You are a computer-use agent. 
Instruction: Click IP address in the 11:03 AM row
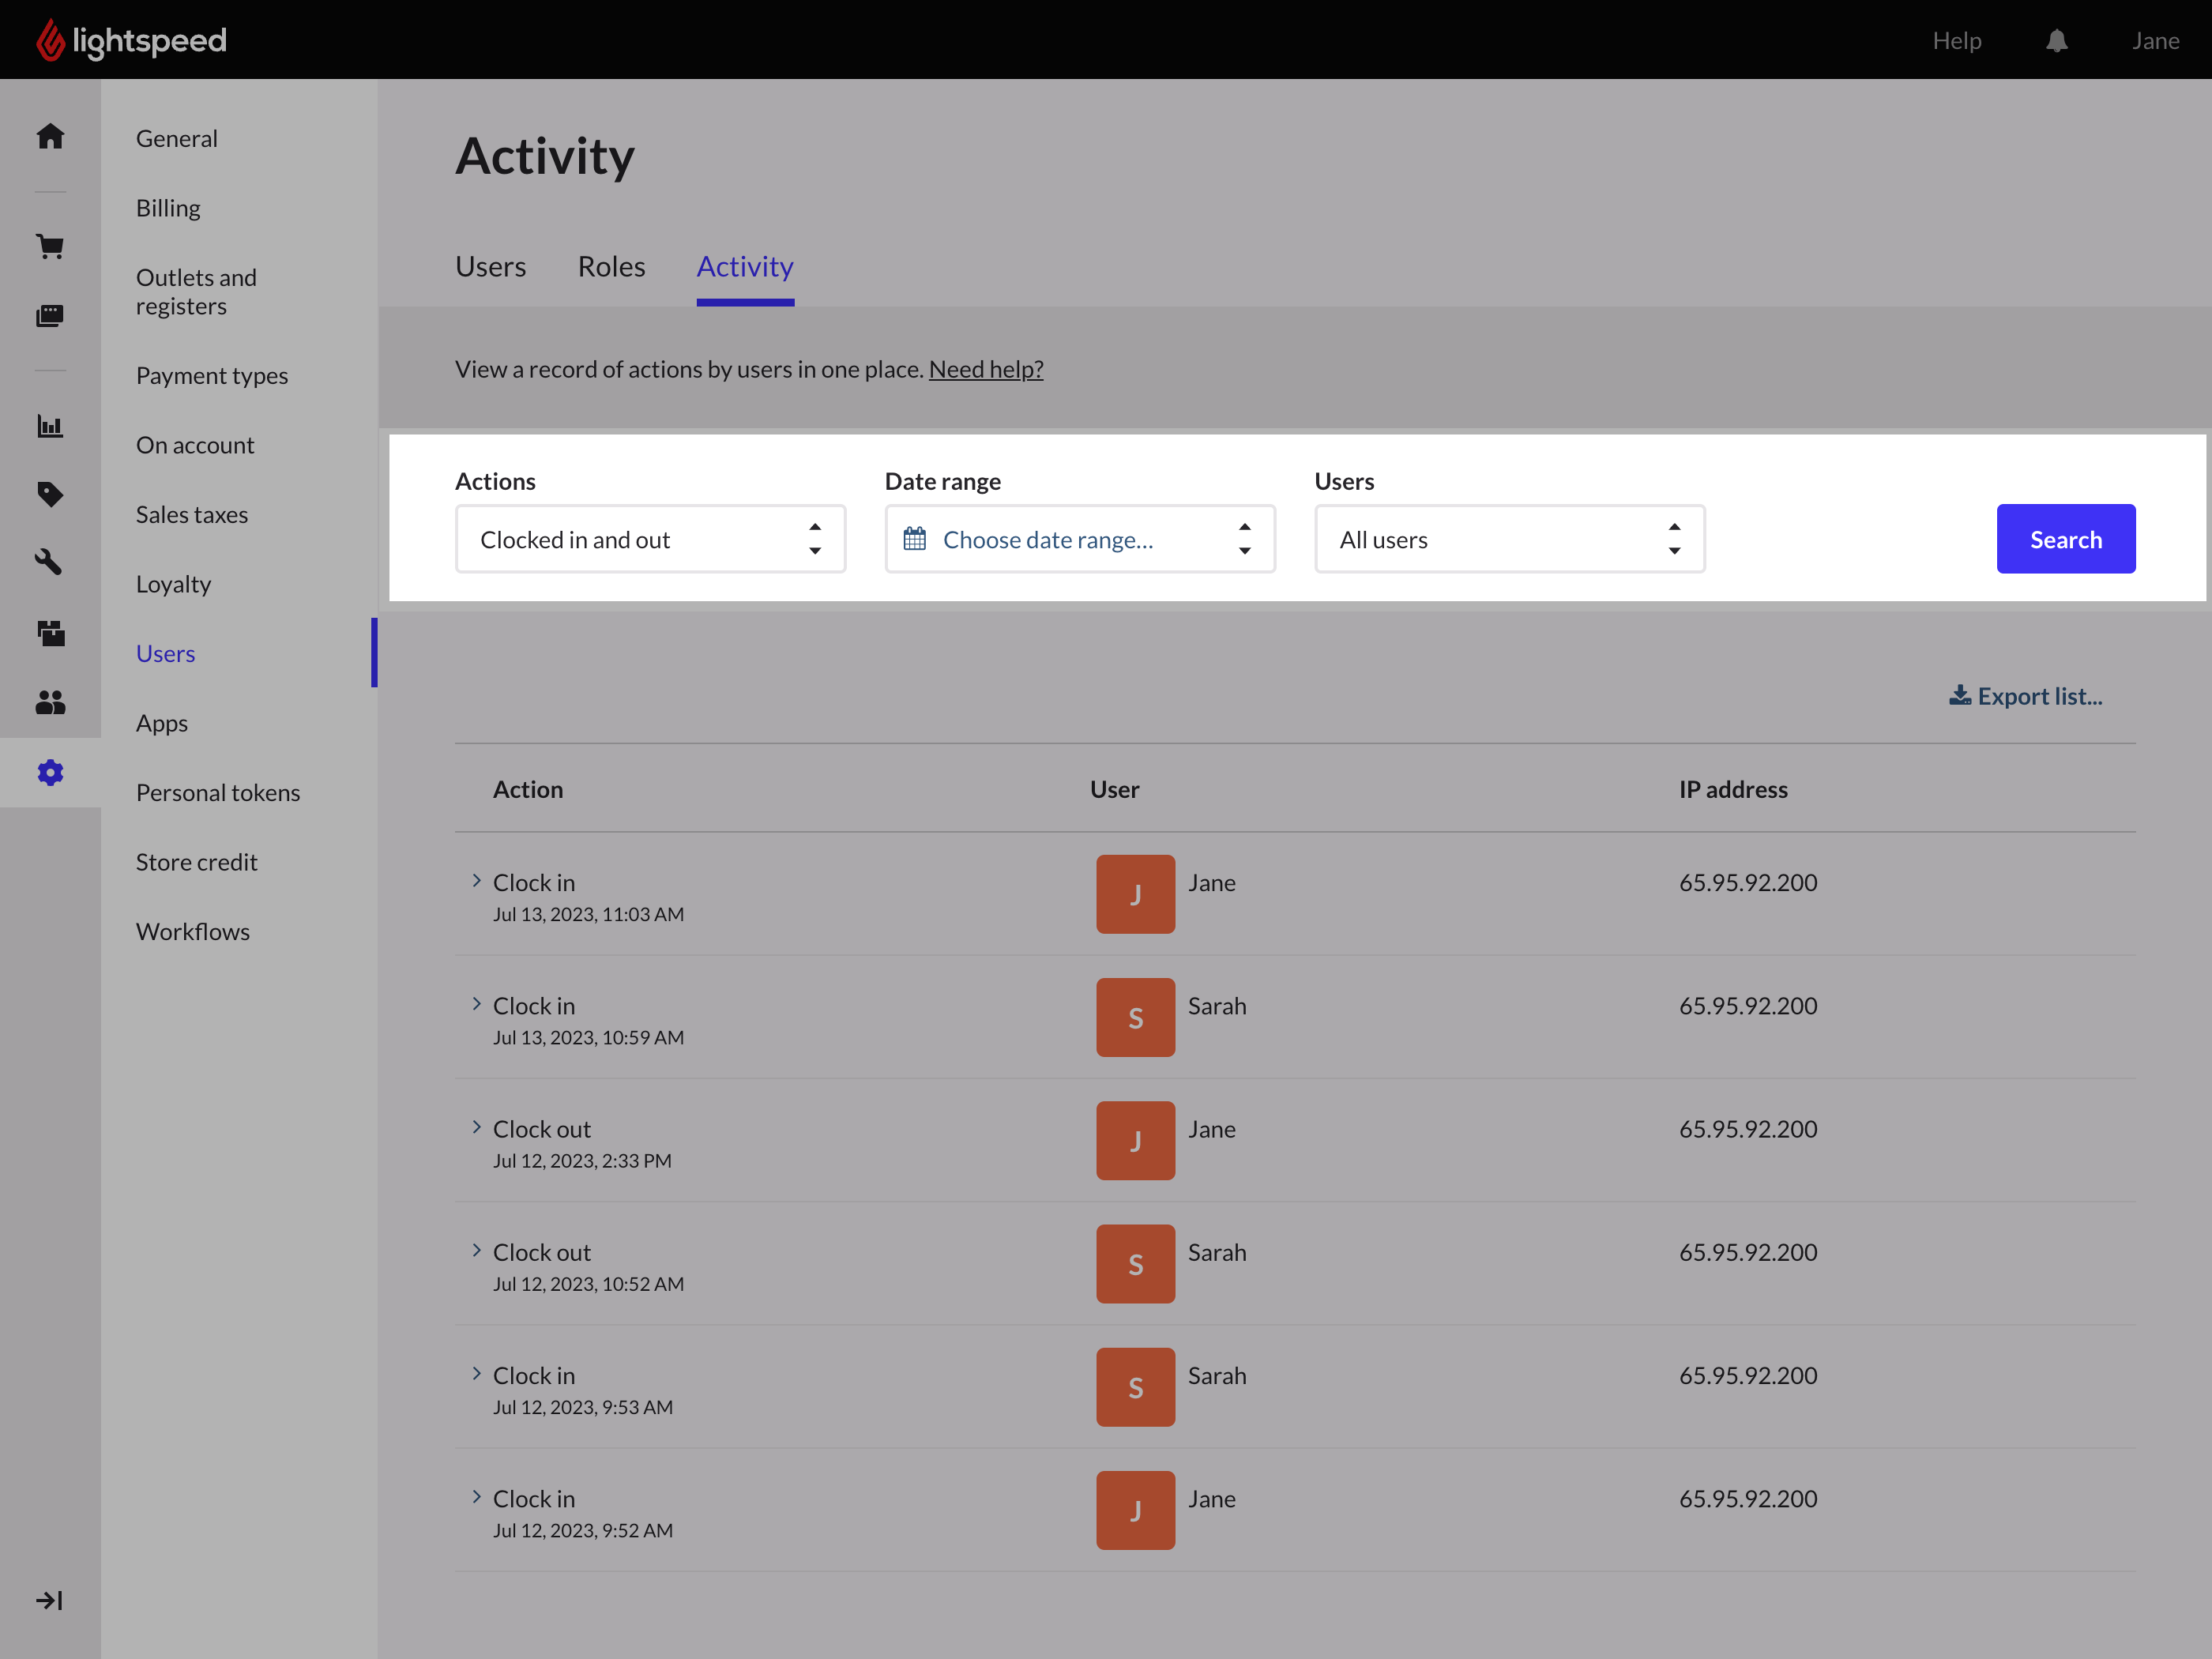point(1748,882)
